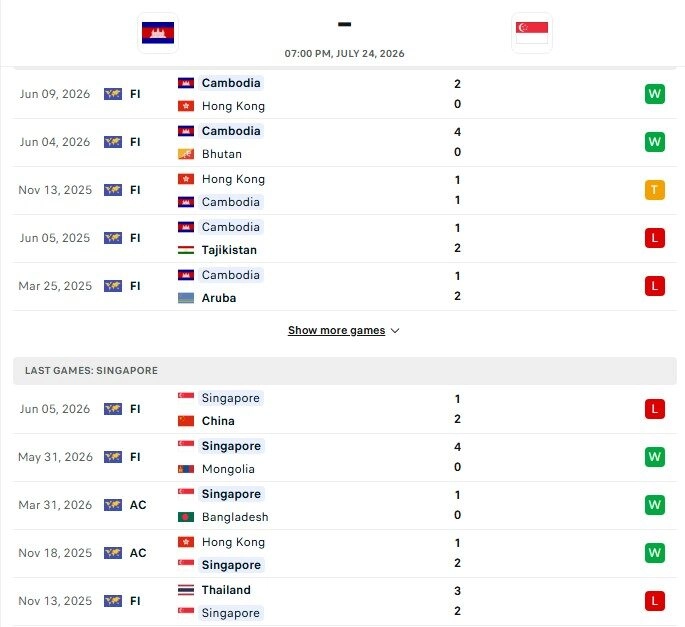Click the competition icon for Jun 04, 2026
The image size is (685, 627).
(113, 142)
